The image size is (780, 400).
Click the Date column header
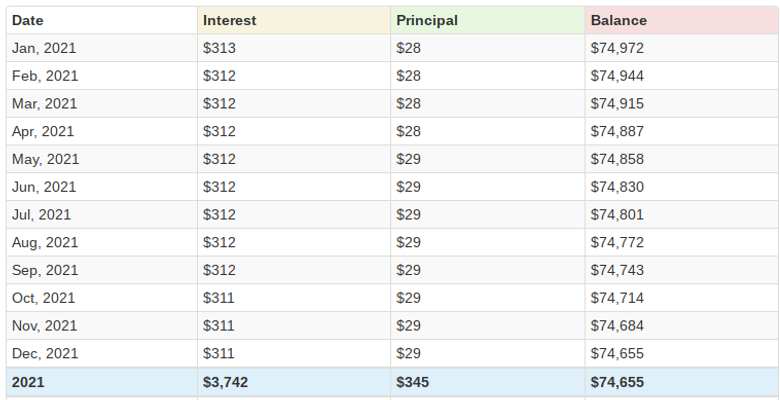(x=28, y=20)
